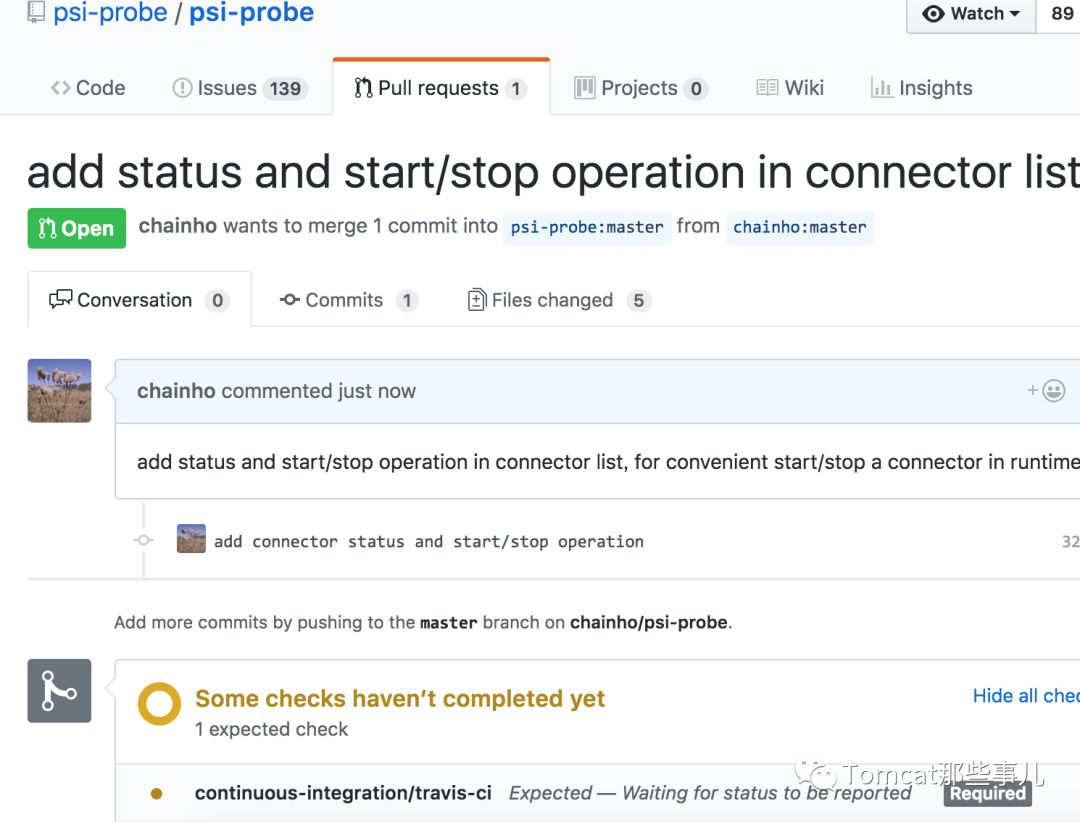The image size is (1080, 822).
Task: Click the psi-probe:master base branch label
Action: click(587, 227)
